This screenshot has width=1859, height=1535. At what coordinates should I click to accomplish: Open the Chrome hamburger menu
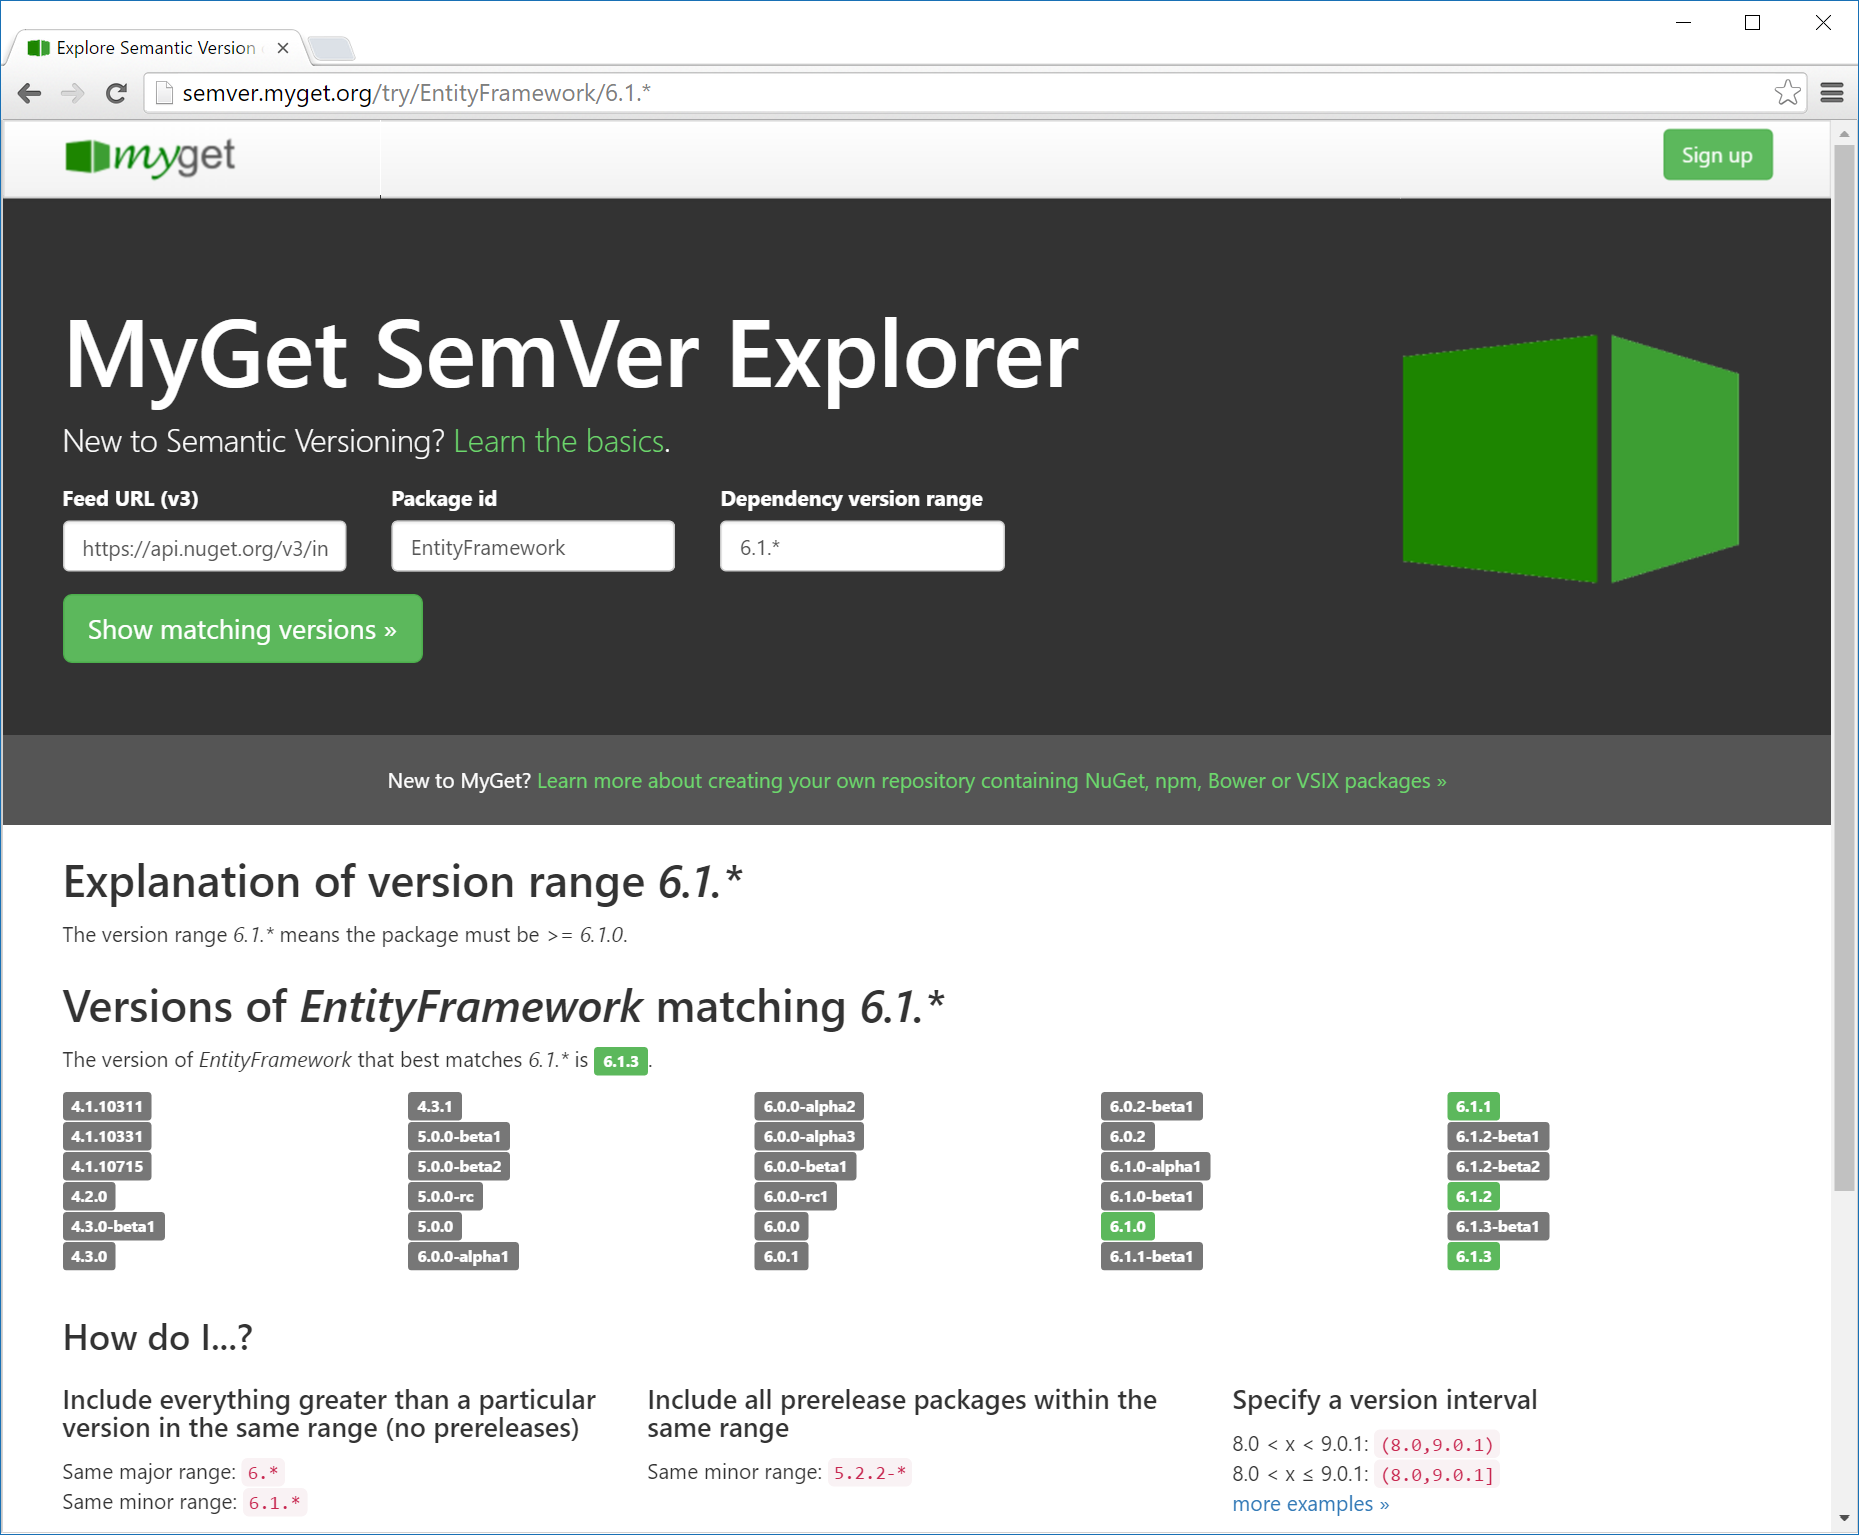point(1832,93)
